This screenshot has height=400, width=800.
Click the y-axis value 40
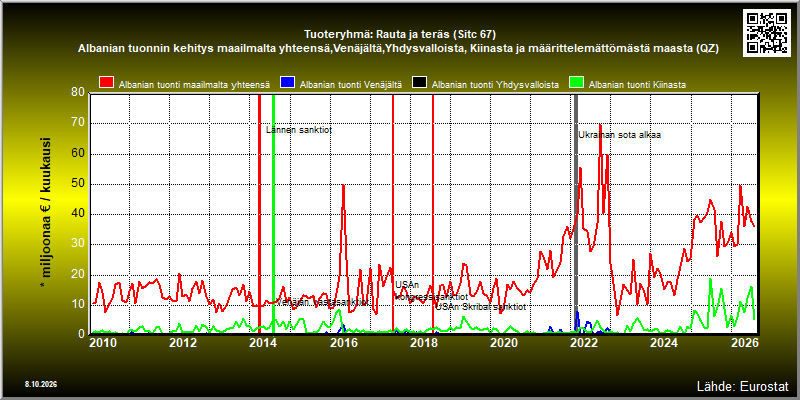(78, 214)
